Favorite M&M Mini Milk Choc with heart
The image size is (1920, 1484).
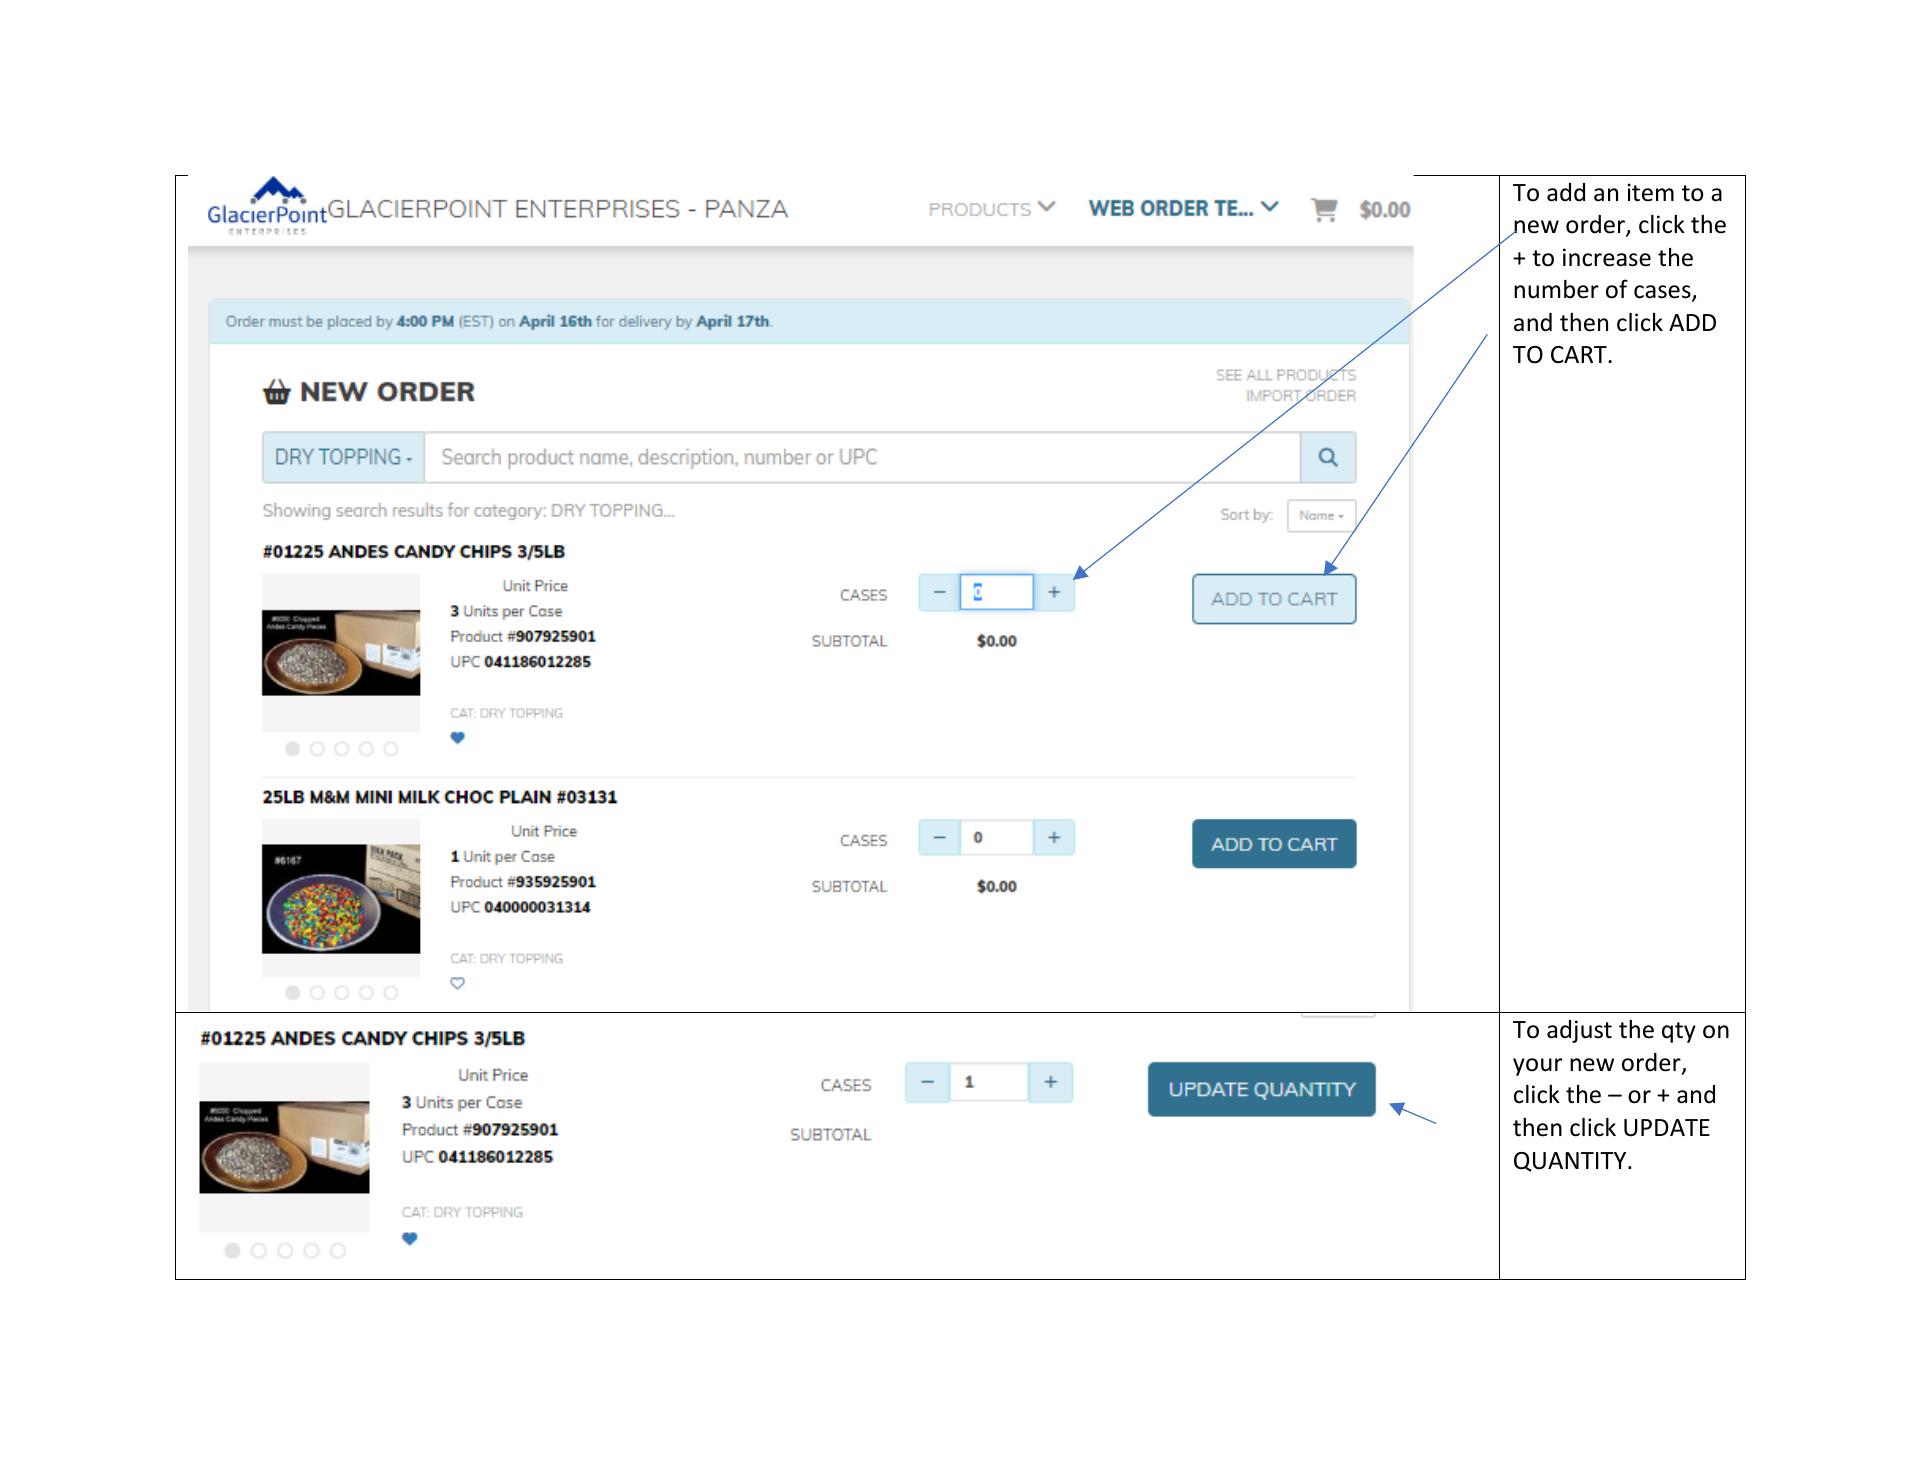coord(457,983)
